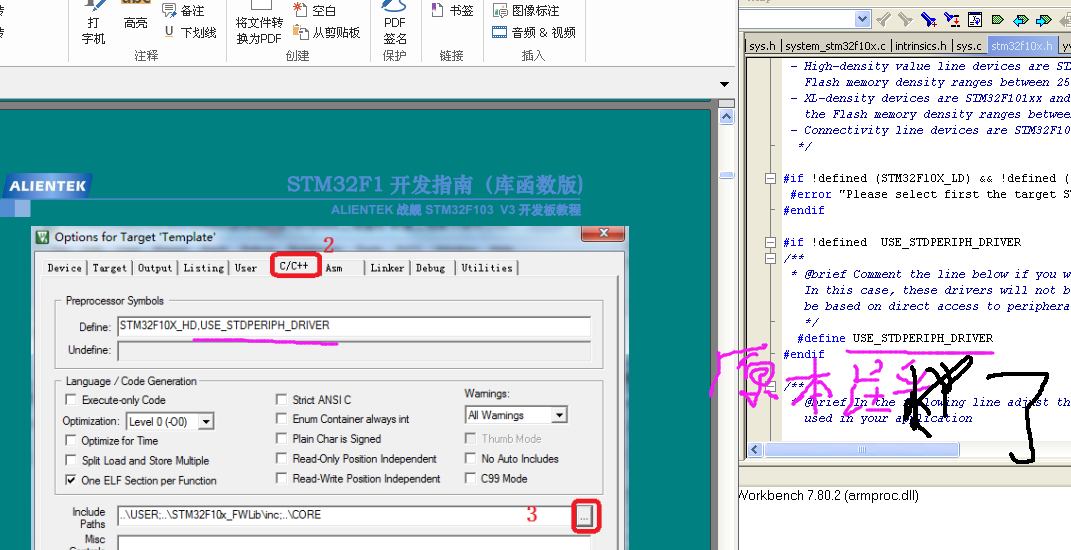Create a Blank (空白) PDF page

pos(315,10)
